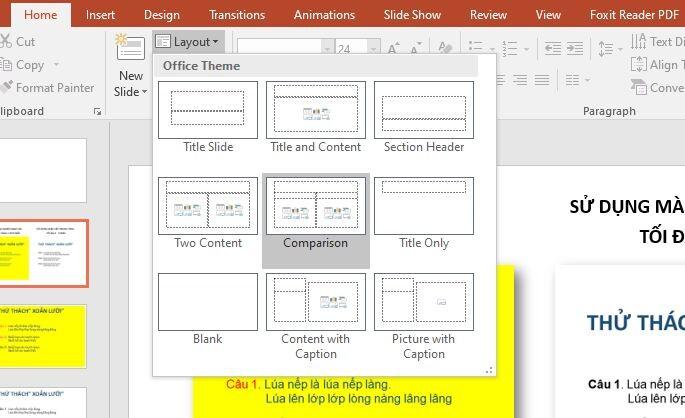Switch to the Slide Show tab
The width and height of the screenshot is (685, 418).
412,15
